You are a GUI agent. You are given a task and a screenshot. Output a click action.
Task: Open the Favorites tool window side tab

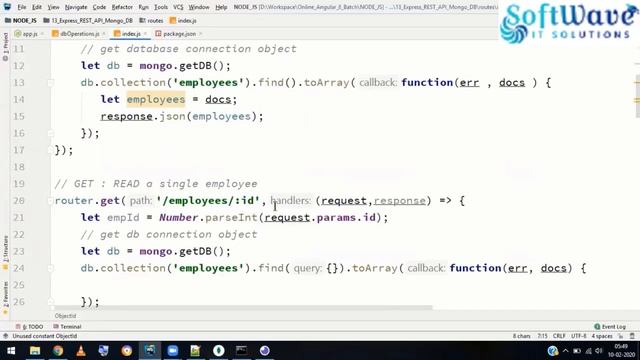[5, 298]
